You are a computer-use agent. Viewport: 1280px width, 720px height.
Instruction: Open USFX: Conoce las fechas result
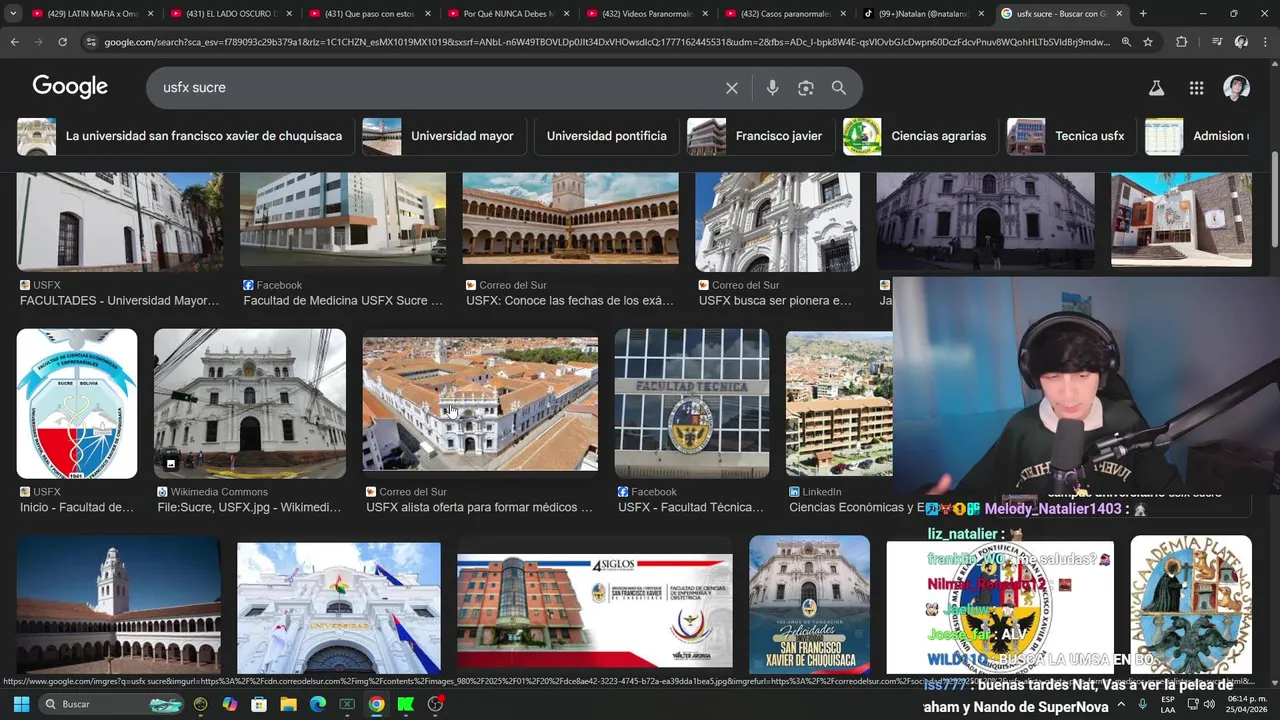pyautogui.click(x=570, y=301)
